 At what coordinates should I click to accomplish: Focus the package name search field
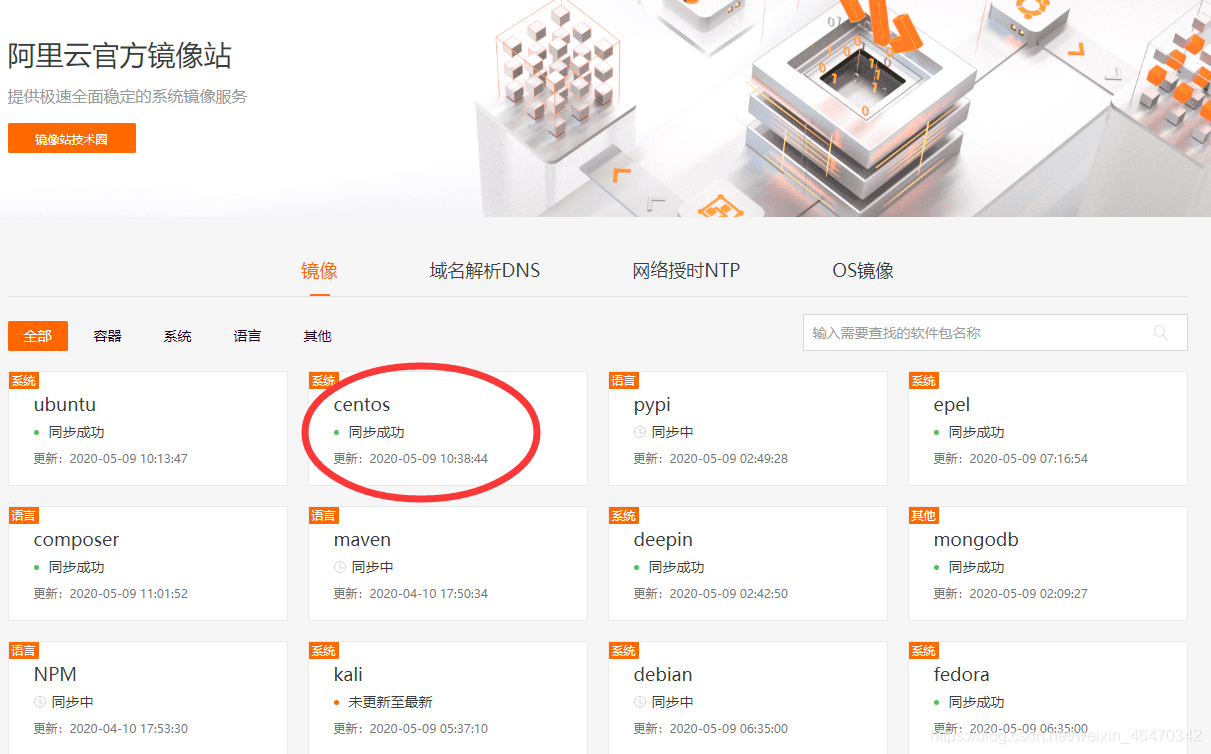[x=995, y=333]
